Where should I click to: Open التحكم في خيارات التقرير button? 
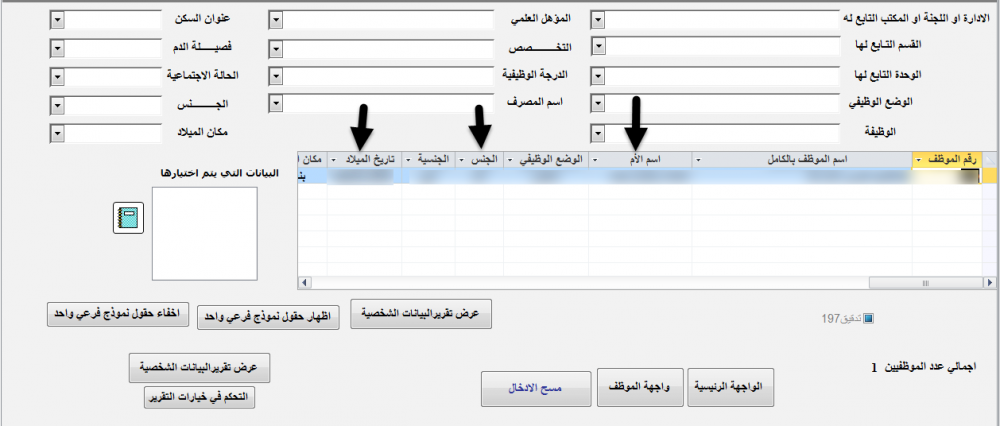(x=200, y=397)
